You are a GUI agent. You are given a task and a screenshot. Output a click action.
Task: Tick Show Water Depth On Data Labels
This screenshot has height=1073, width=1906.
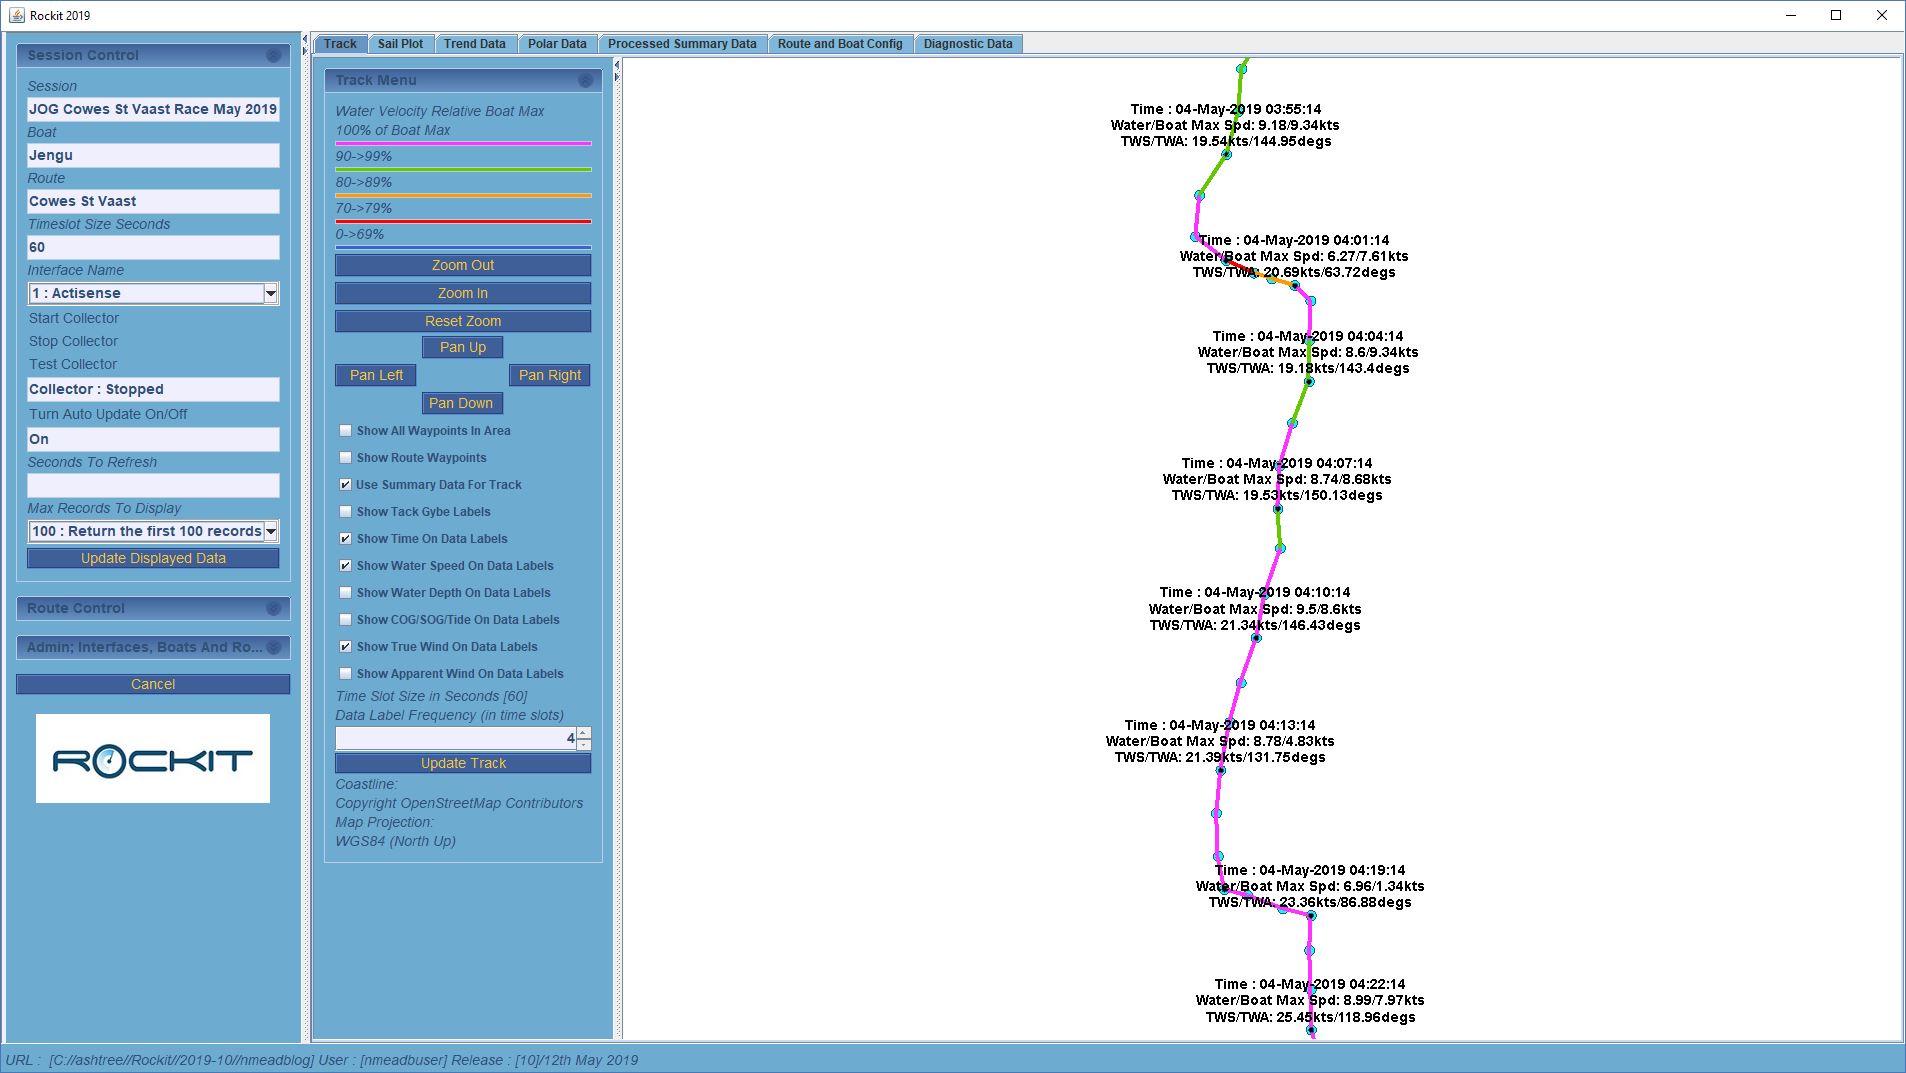tap(346, 593)
